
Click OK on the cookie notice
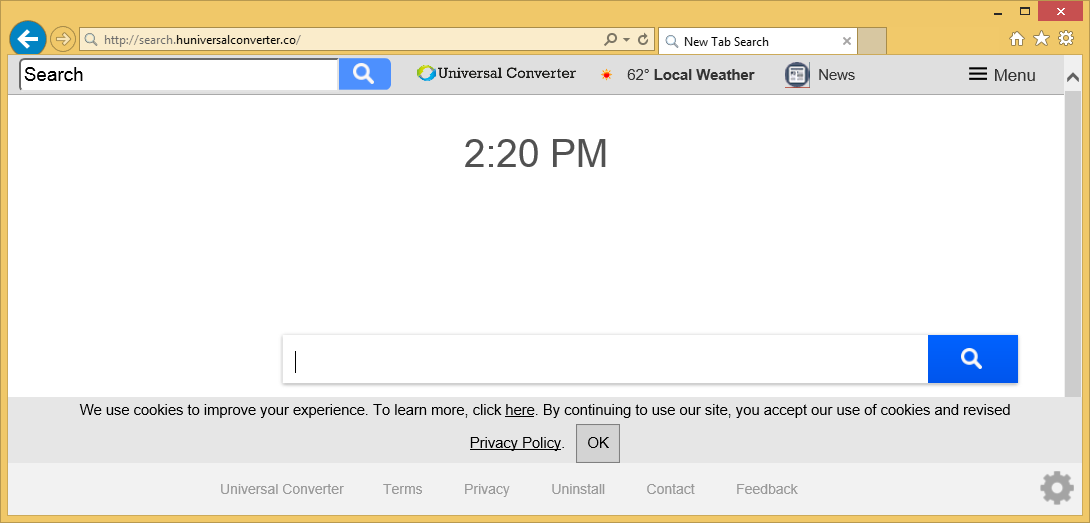(598, 443)
